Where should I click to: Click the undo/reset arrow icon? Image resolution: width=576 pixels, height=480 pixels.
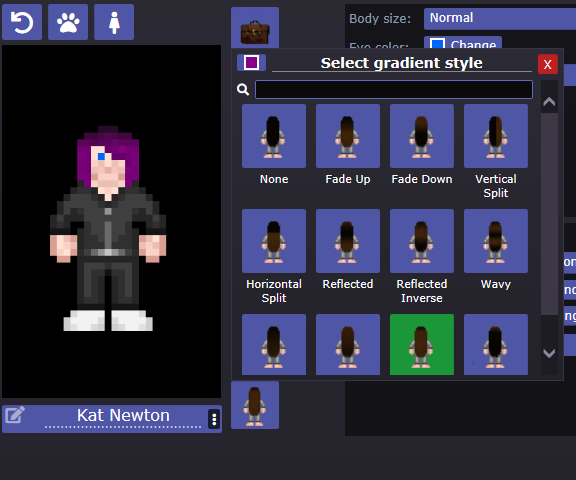point(22,22)
